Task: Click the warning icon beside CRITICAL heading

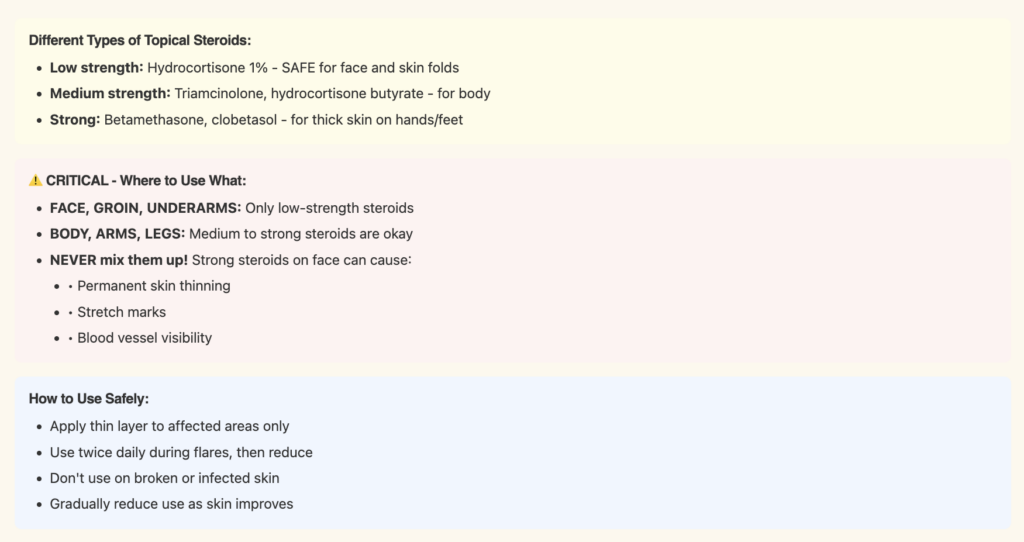Action: coord(35,181)
